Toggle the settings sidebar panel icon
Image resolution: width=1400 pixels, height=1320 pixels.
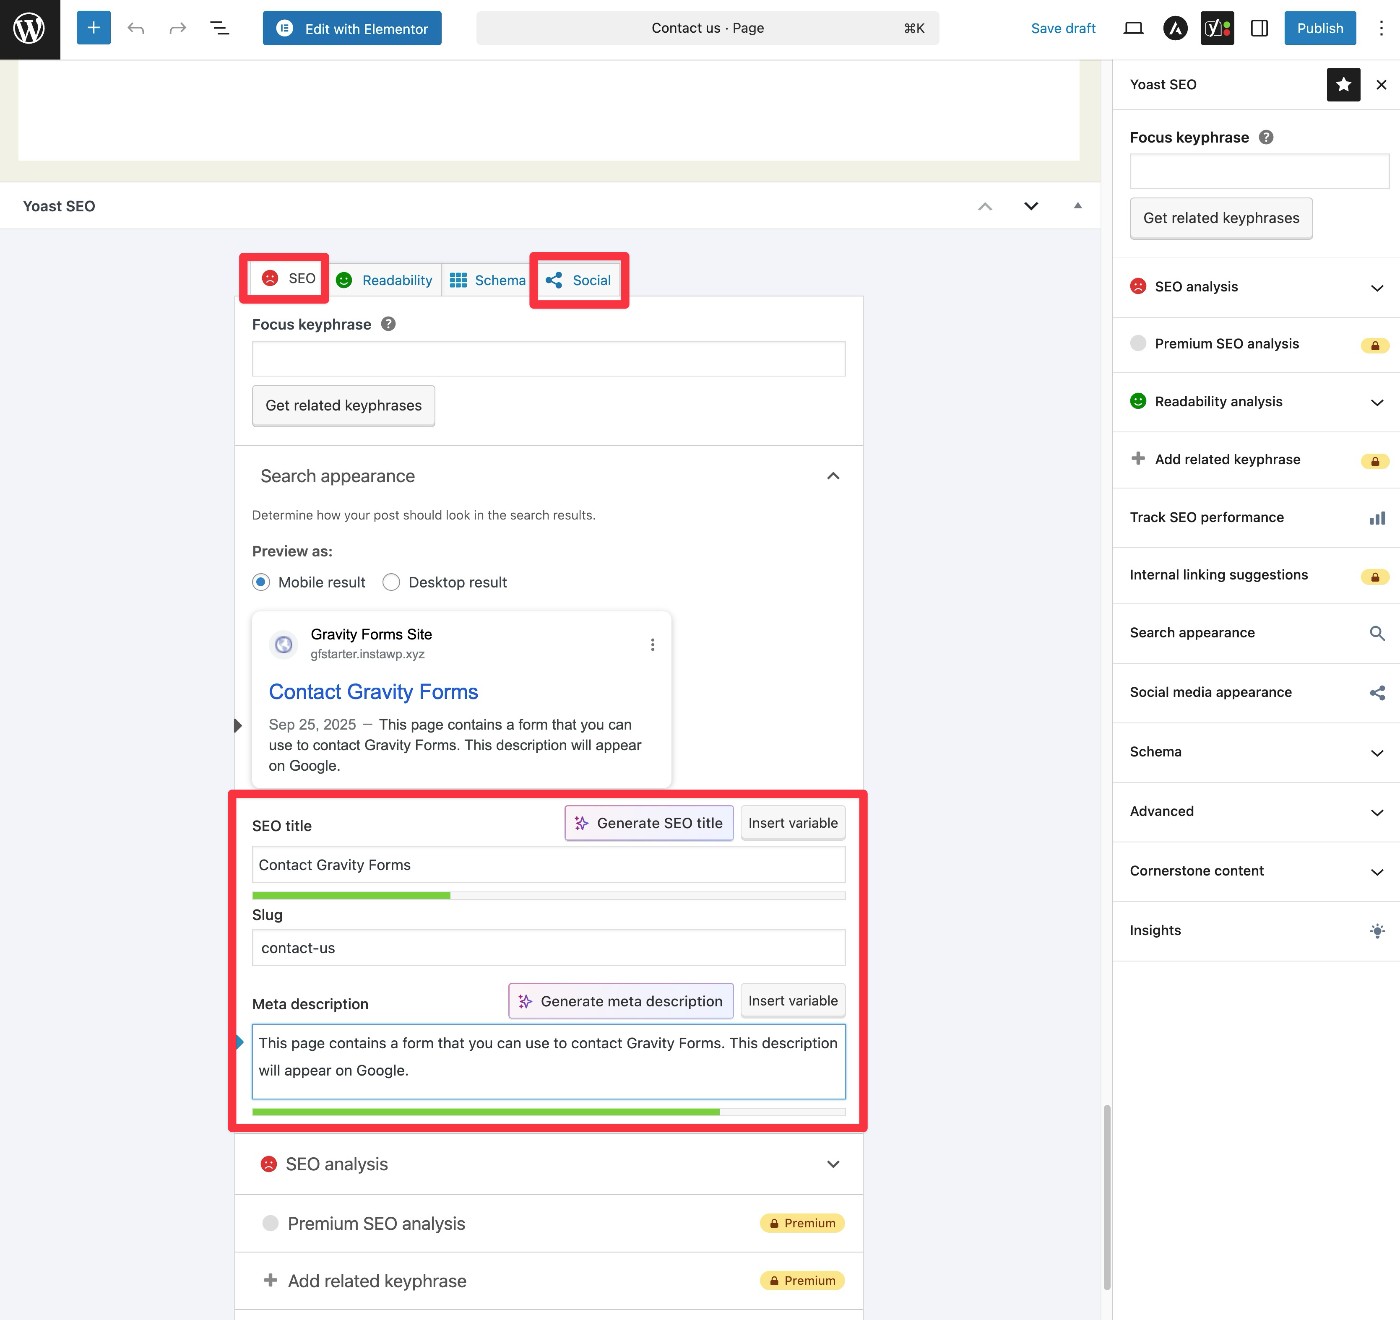point(1259,28)
